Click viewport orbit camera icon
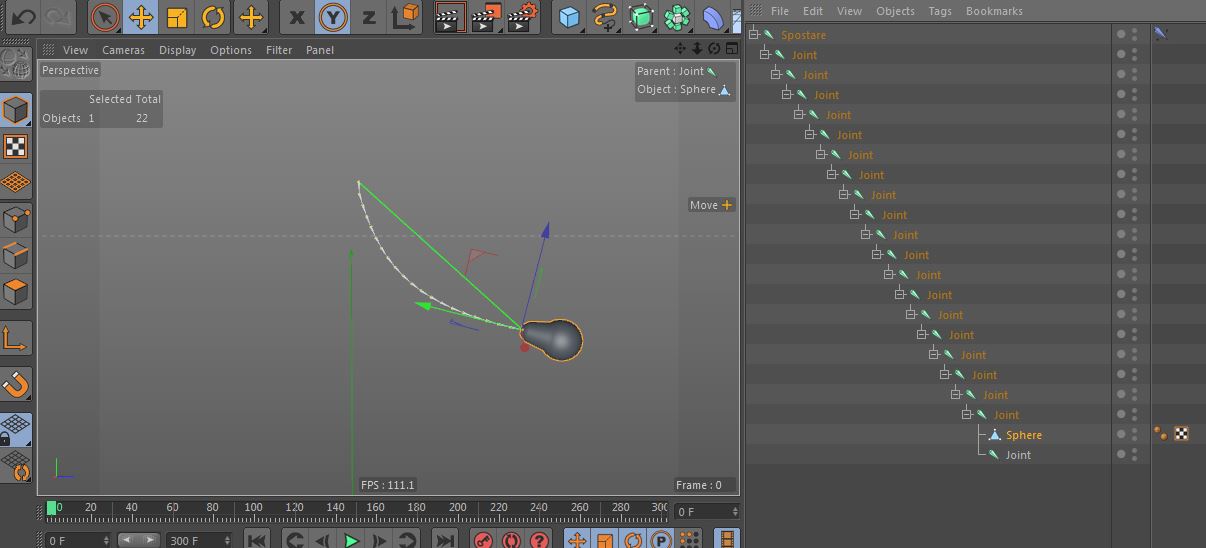The width and height of the screenshot is (1206, 548). (714, 48)
